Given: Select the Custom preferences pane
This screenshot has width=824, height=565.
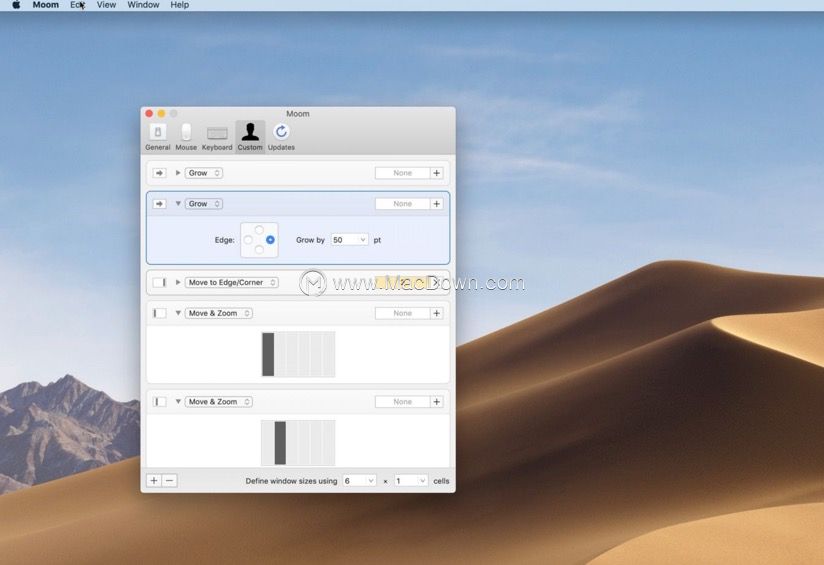Looking at the screenshot, I should pyautogui.click(x=250, y=137).
